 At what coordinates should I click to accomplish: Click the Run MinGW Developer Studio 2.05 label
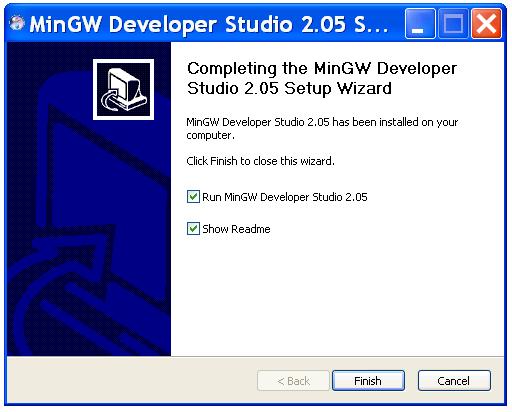[x=285, y=197]
